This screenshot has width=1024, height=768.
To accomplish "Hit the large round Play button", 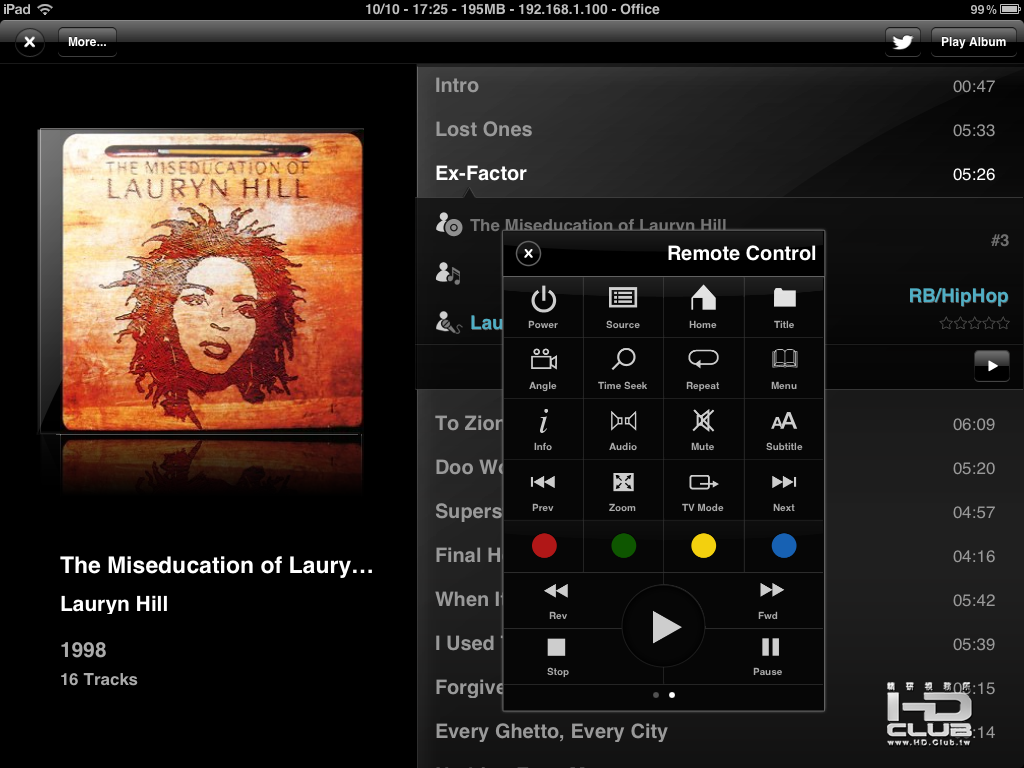I will (664, 627).
